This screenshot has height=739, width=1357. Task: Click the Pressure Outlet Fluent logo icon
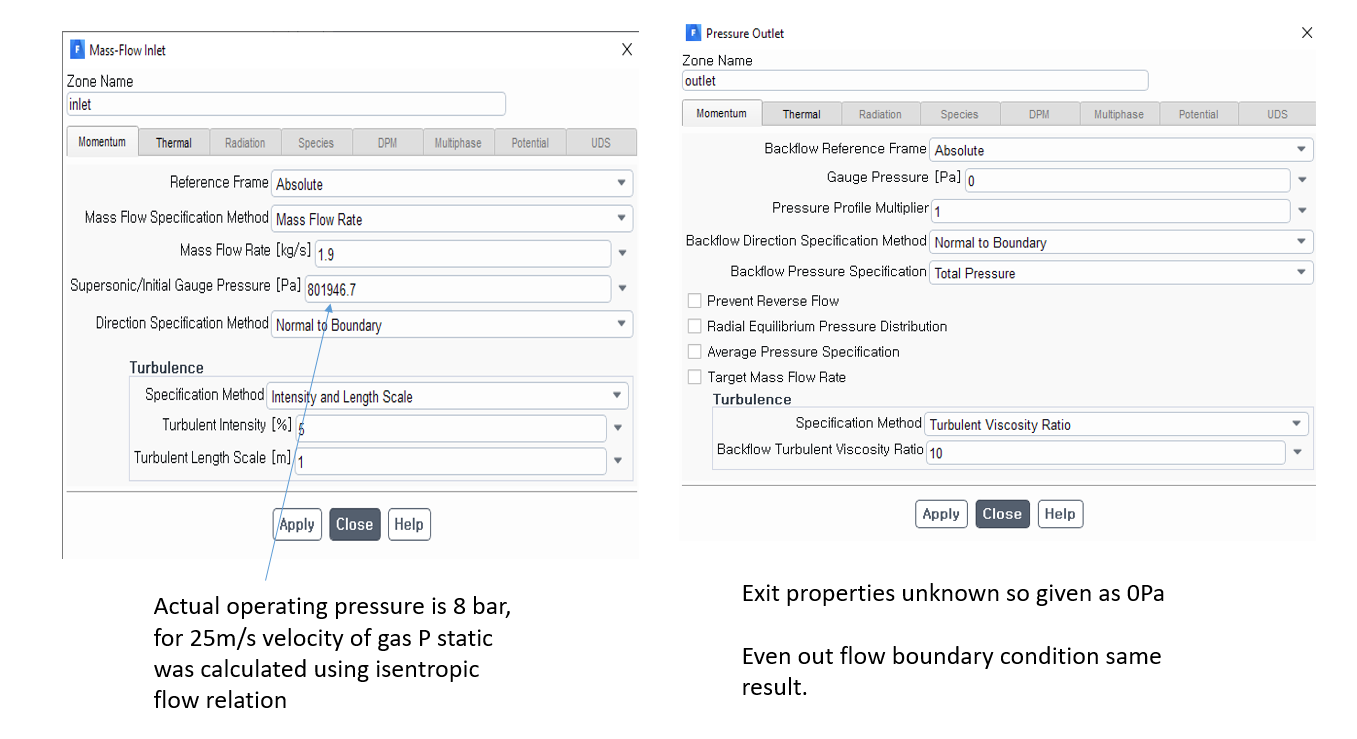pyautogui.click(x=693, y=33)
